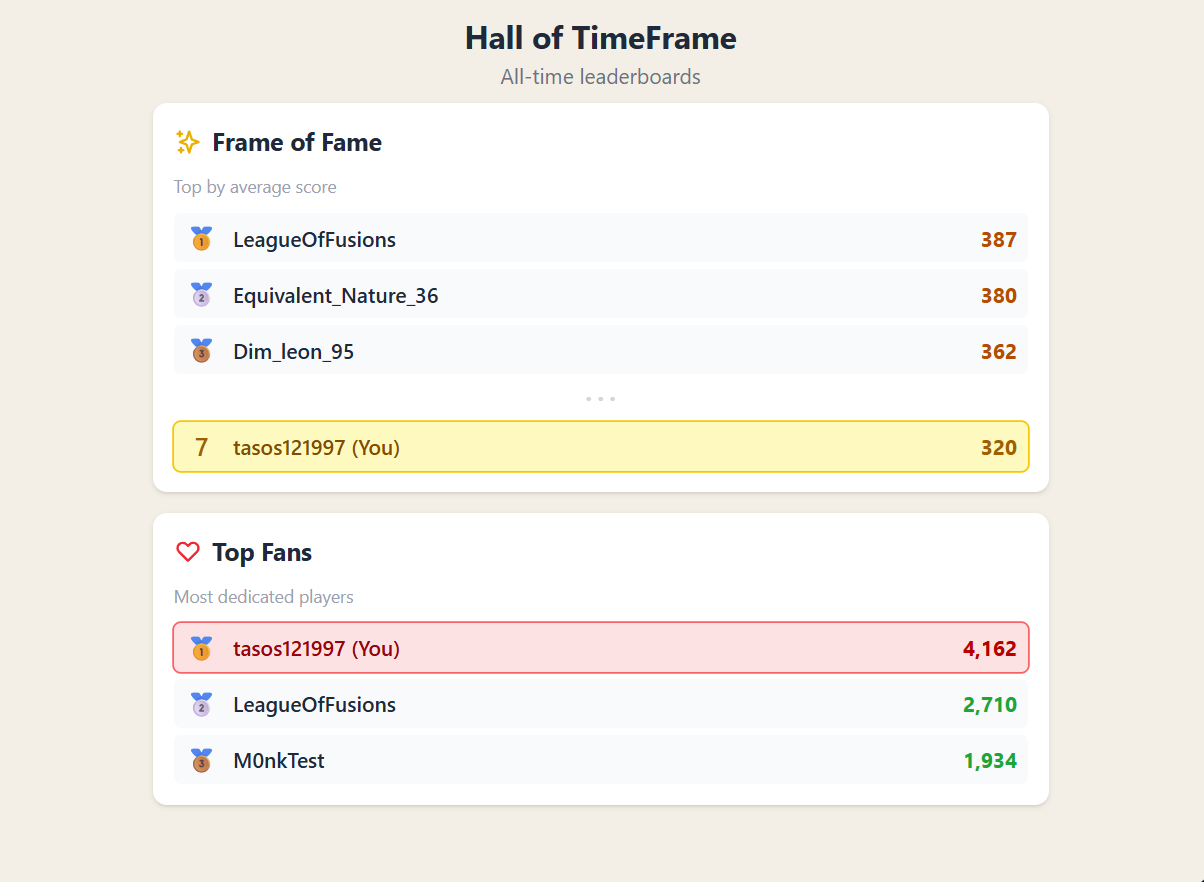Click the Frame of Fame section heading
The width and height of the screenshot is (1204, 882).
297,142
